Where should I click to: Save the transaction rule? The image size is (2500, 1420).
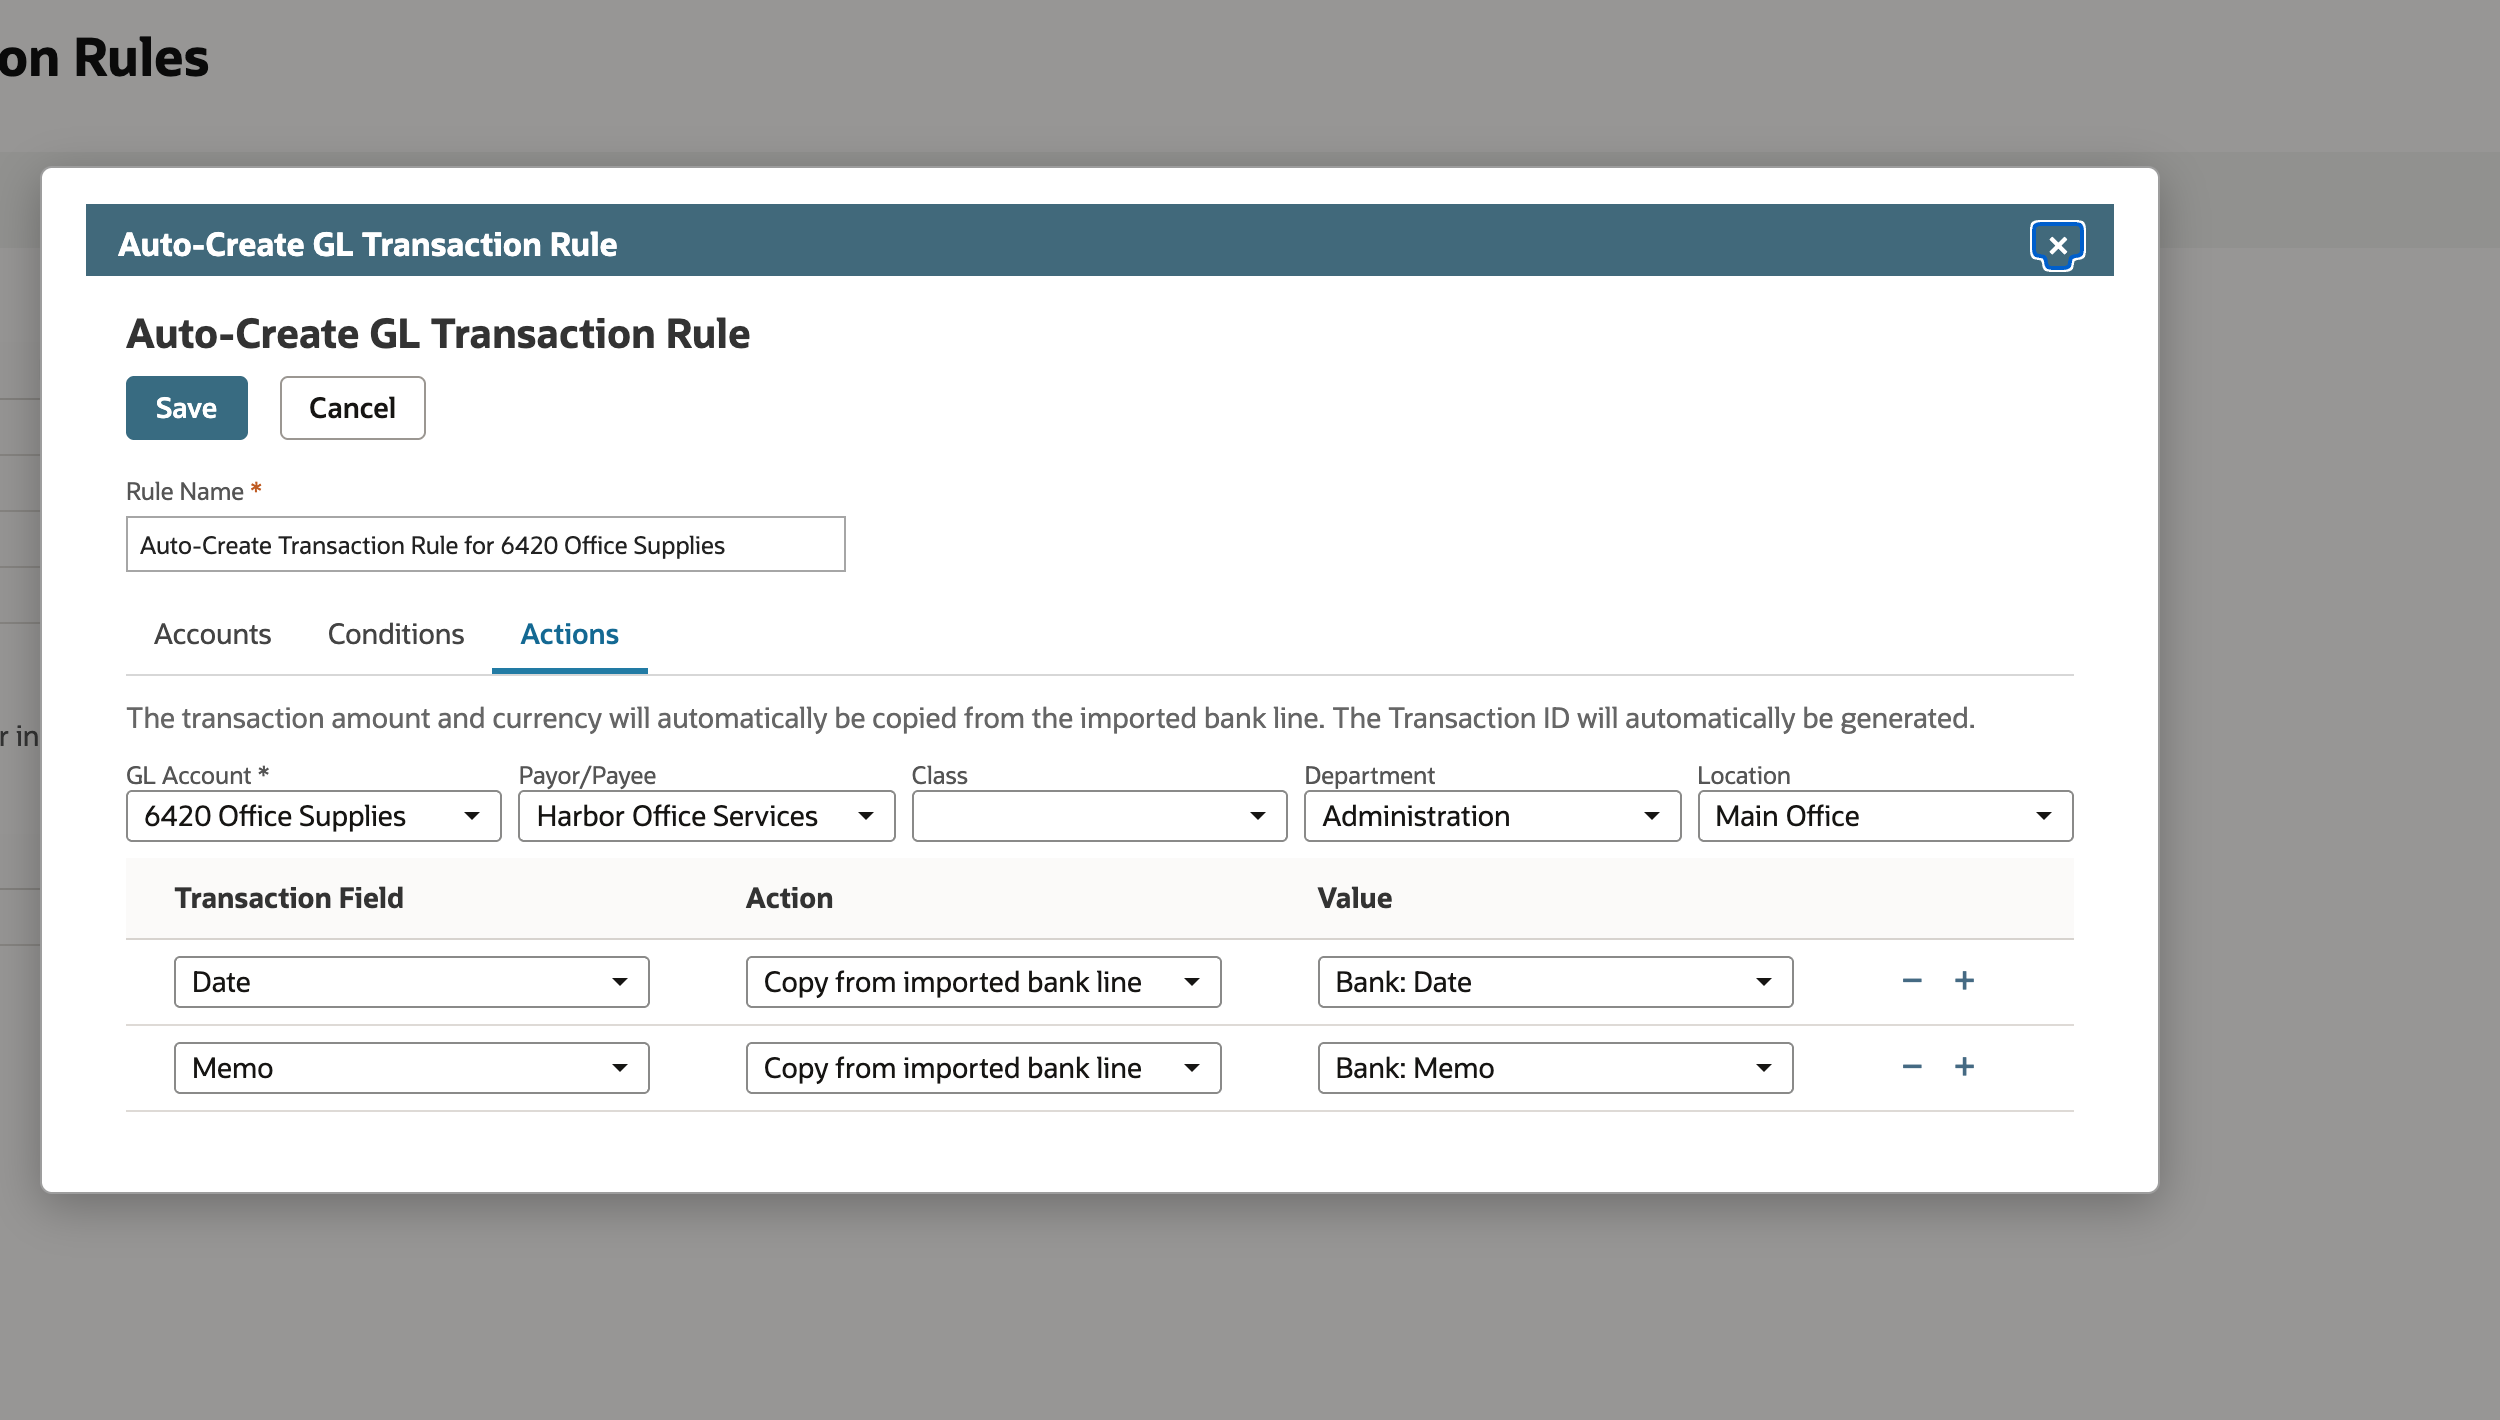click(x=186, y=408)
